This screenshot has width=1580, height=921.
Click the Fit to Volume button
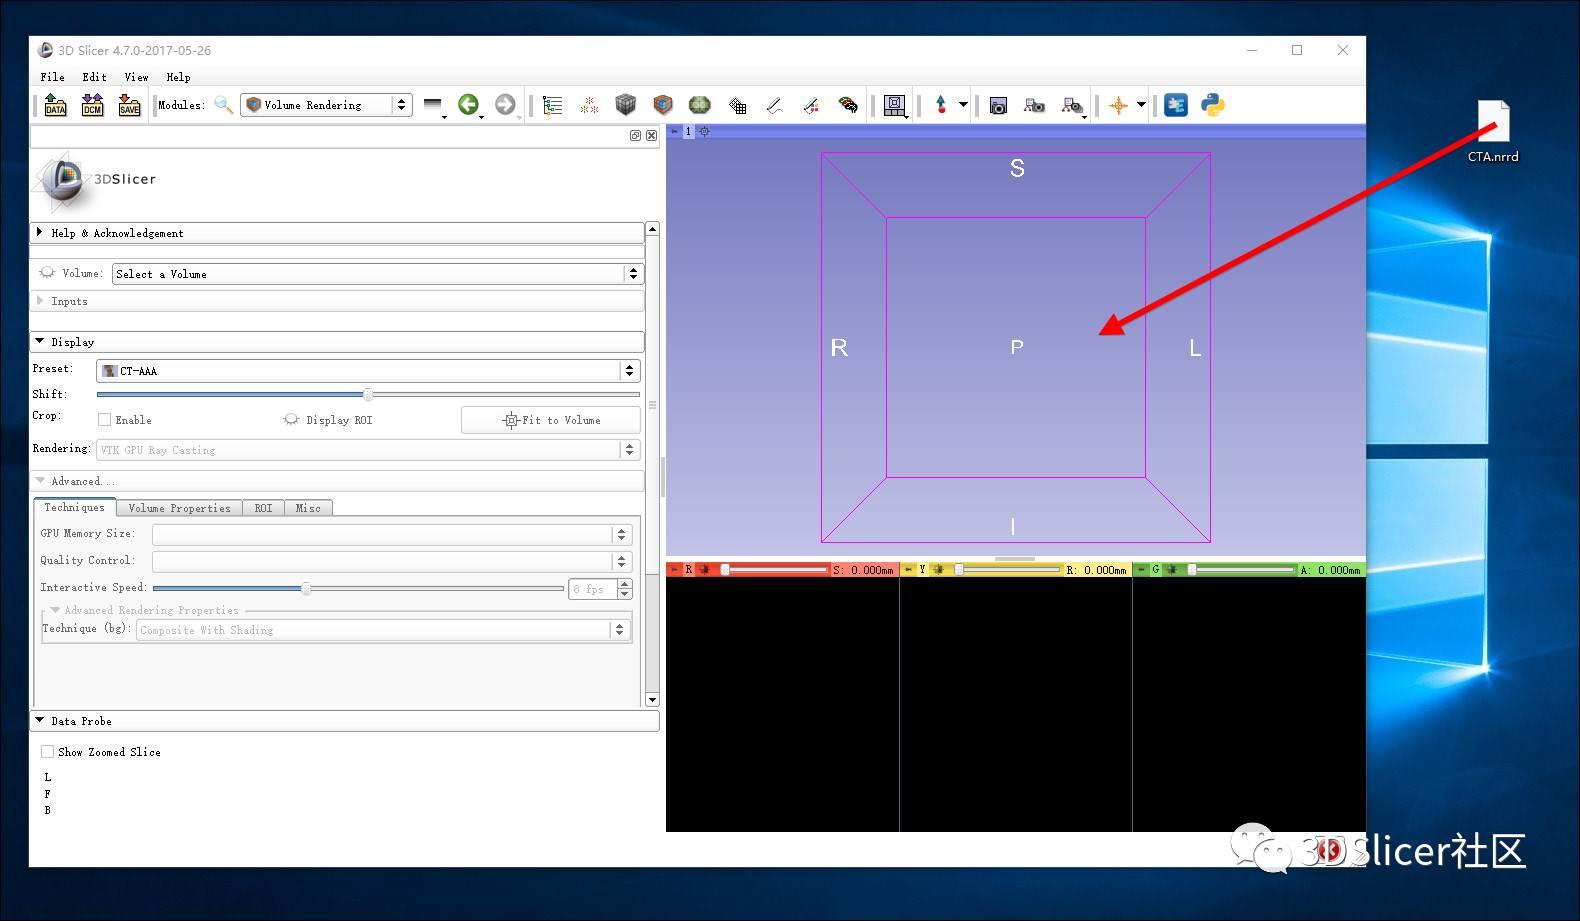pos(551,420)
